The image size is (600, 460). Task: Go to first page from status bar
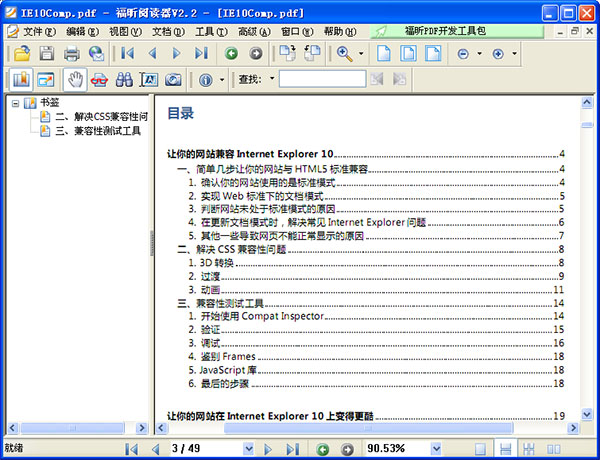tap(132, 449)
